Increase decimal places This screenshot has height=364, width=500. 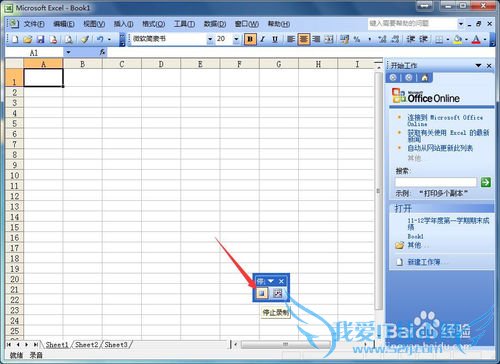click(x=382, y=39)
